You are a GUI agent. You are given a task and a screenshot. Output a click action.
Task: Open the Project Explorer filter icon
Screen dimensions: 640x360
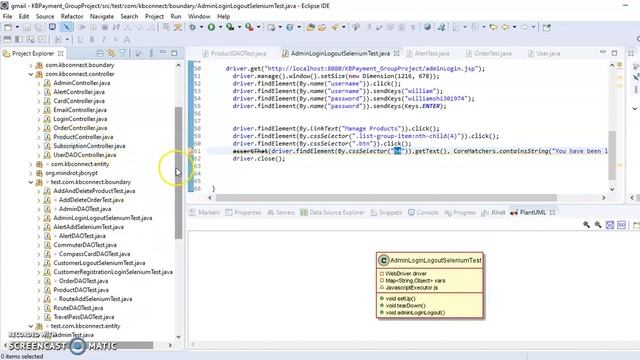pyautogui.click(x=122, y=53)
